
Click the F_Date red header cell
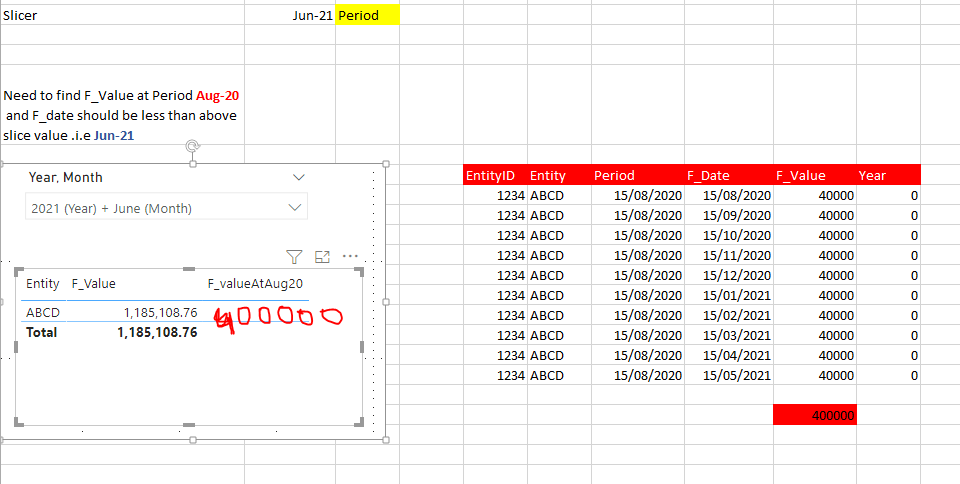click(x=729, y=175)
